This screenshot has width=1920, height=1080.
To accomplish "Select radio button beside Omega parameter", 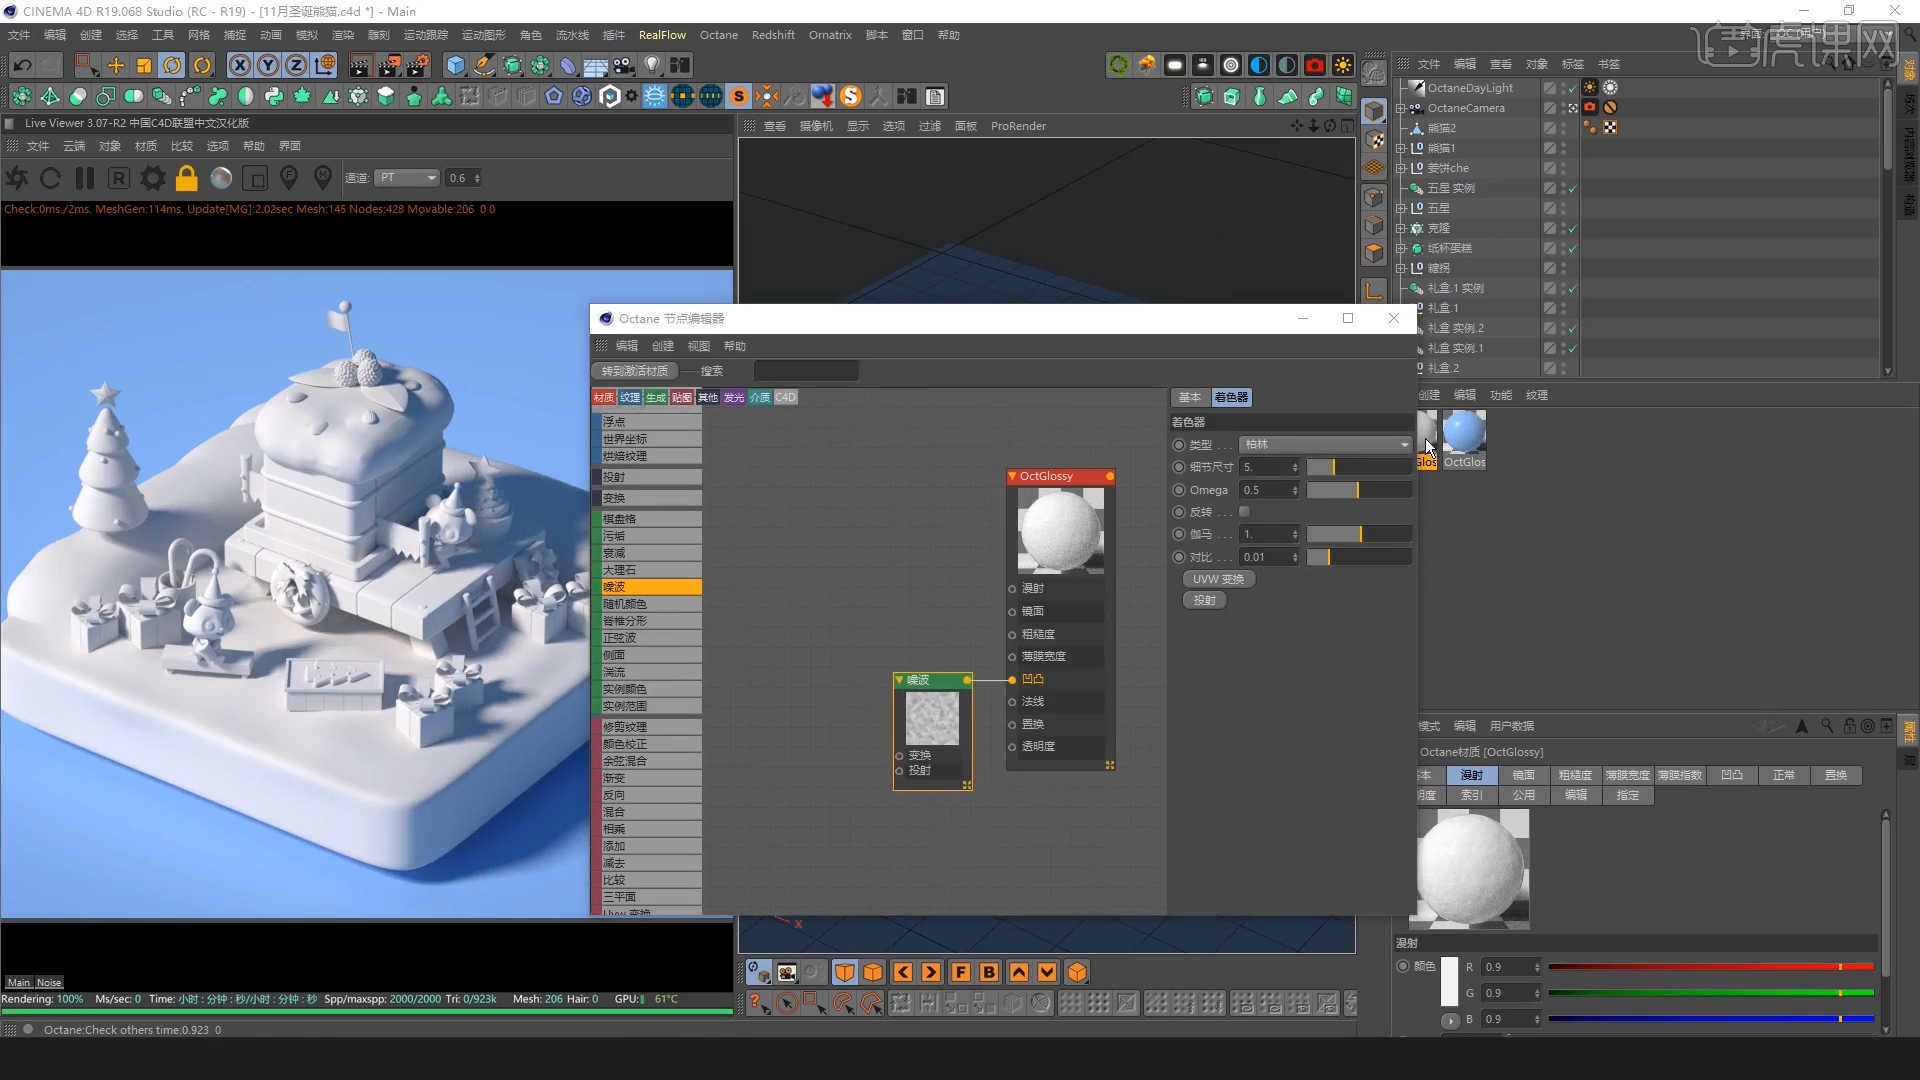I will [x=1179, y=490].
